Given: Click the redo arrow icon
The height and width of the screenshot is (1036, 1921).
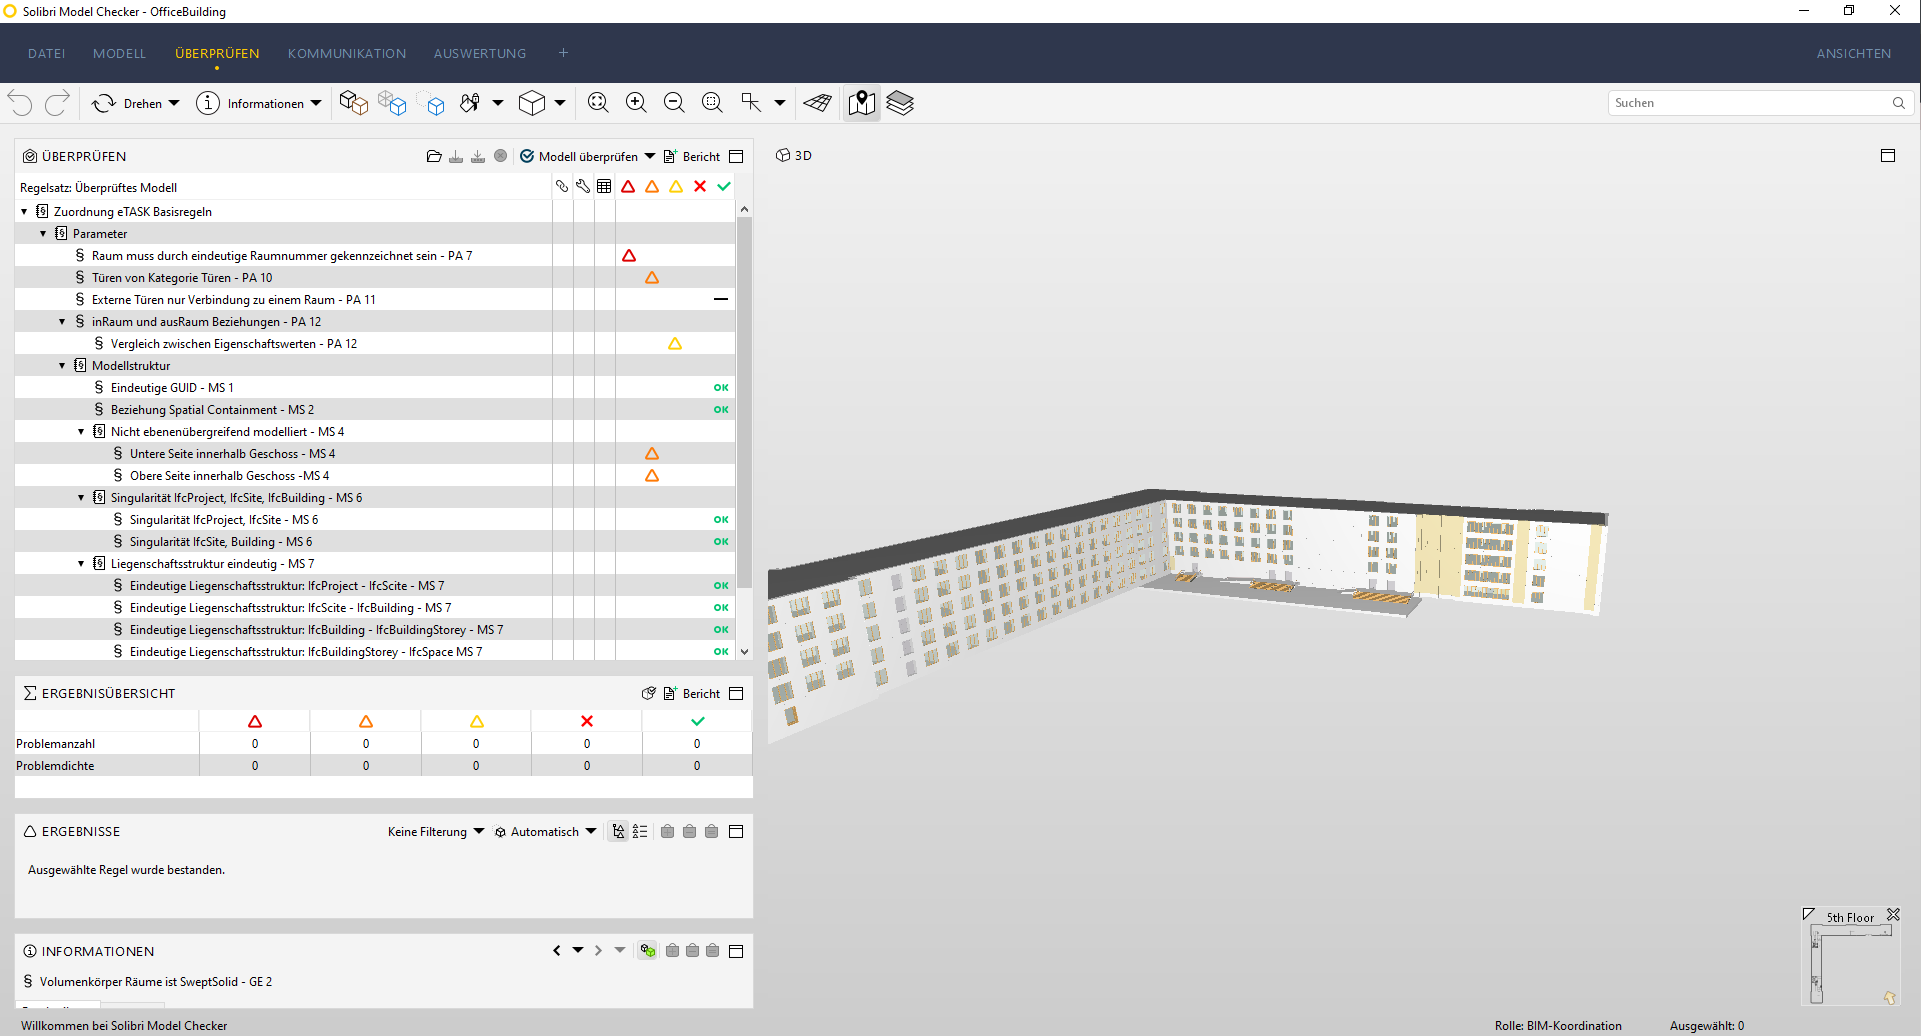Looking at the screenshot, I should tap(58, 103).
